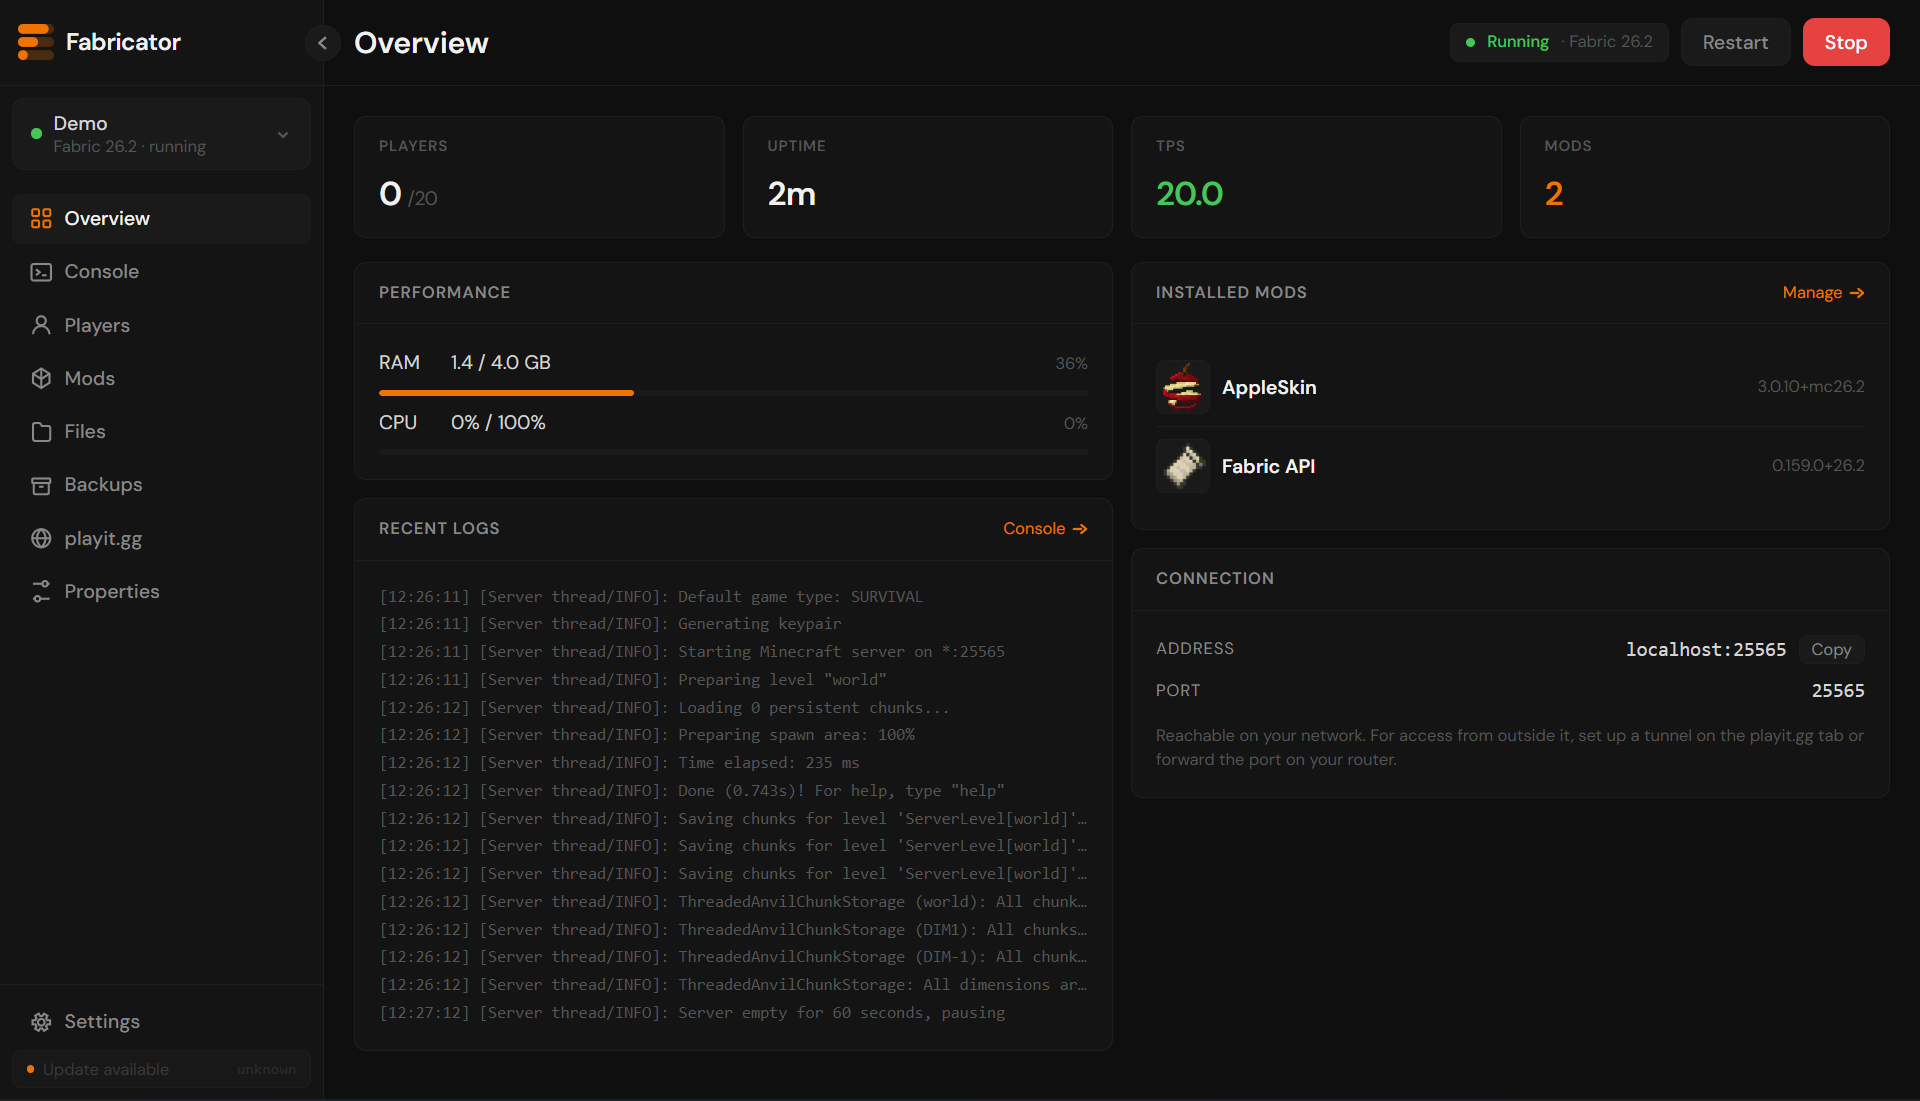Click the orange Update available dot
Screen dimensions: 1920x1101
30,1069
